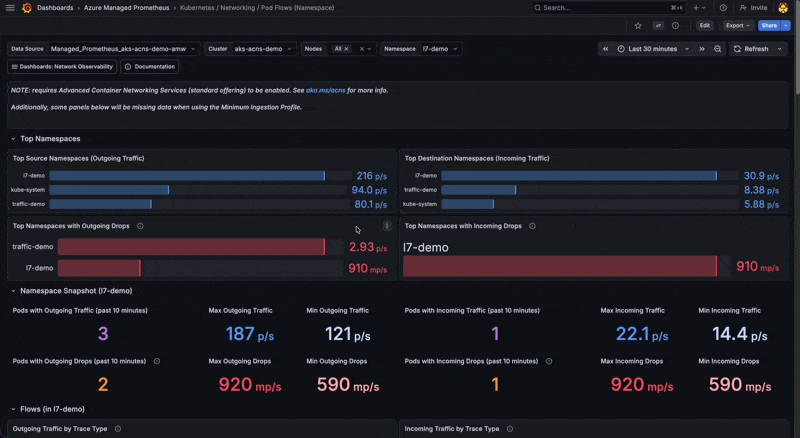The image size is (800, 438).
Task: Click the blue Share button
Action: click(x=769, y=26)
